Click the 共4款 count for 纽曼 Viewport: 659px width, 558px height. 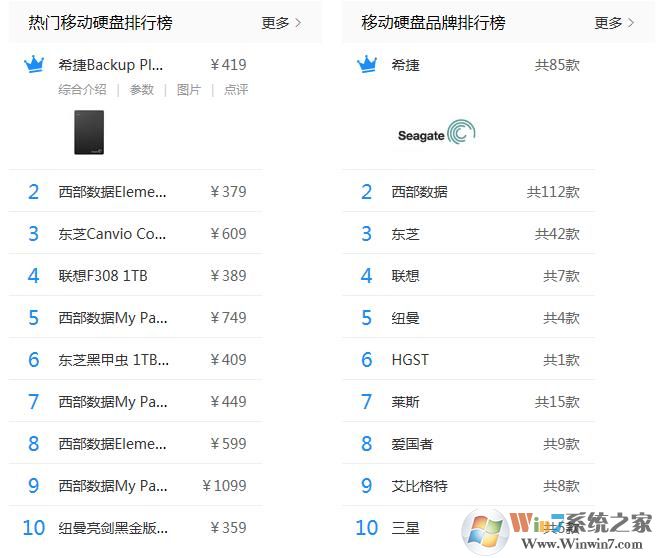tap(561, 318)
